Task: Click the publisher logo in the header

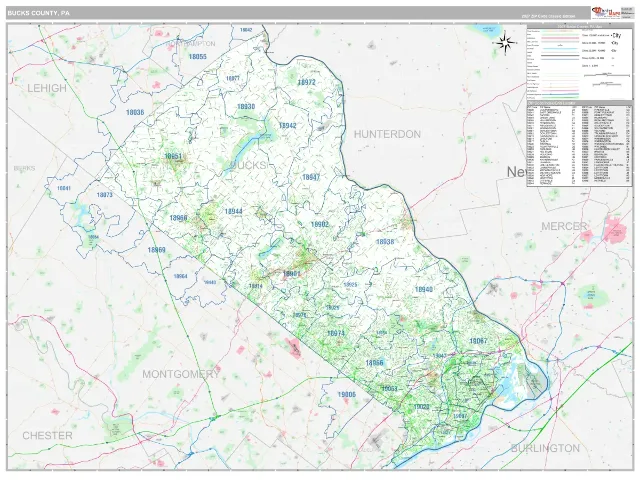Action: 605,12
